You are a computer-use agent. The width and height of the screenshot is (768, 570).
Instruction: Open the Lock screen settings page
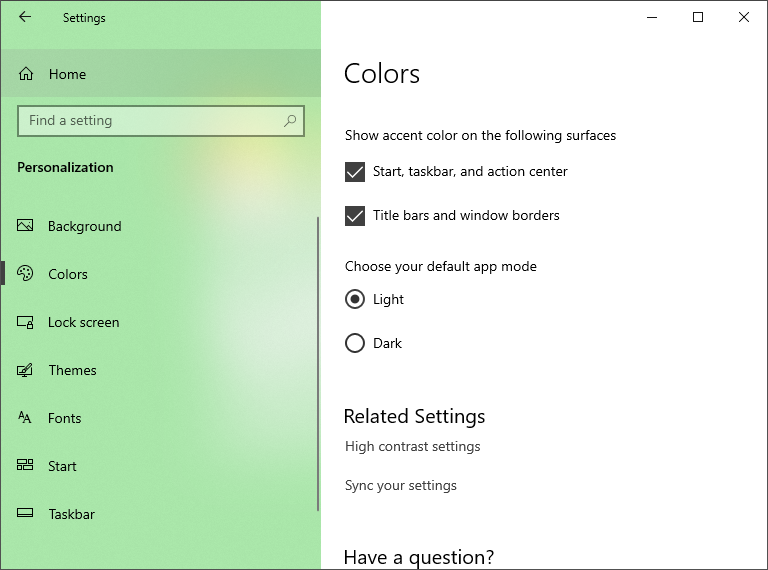84,322
